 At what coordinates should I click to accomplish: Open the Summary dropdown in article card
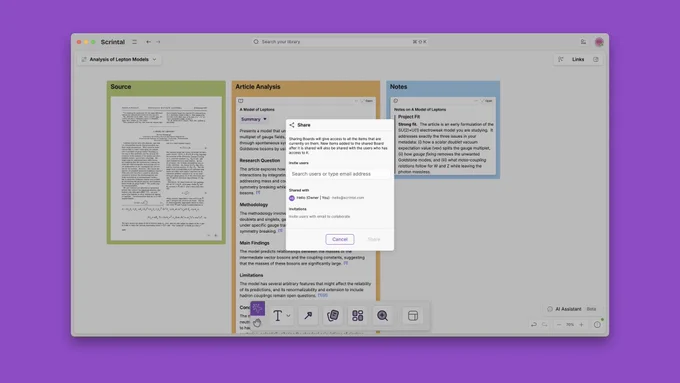254,119
